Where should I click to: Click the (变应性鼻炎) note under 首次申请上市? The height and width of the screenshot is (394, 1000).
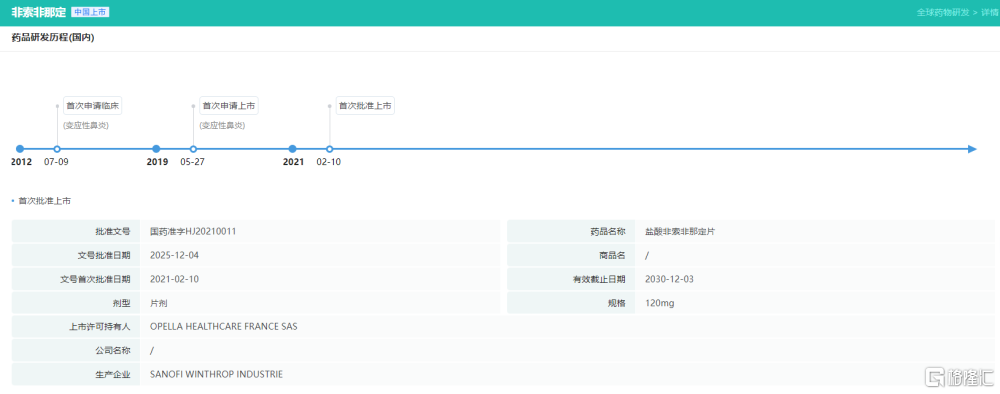(x=222, y=126)
